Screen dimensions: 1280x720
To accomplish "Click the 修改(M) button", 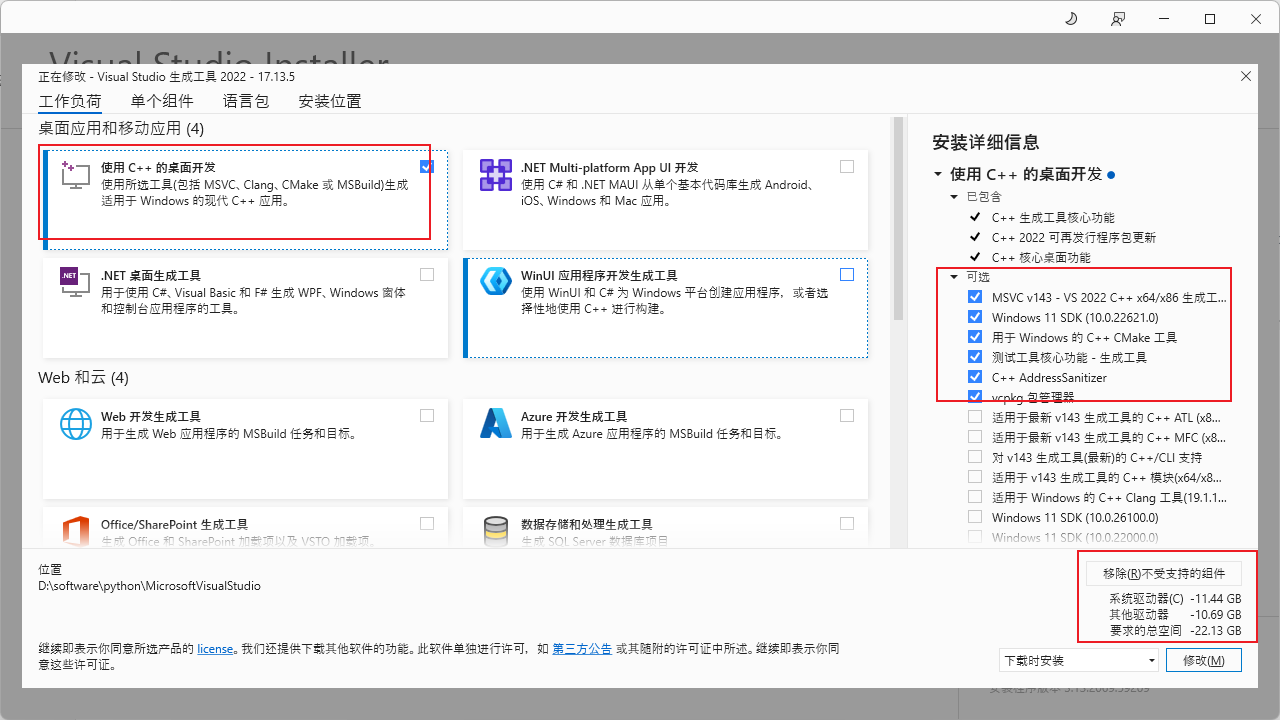I will (1204, 660).
